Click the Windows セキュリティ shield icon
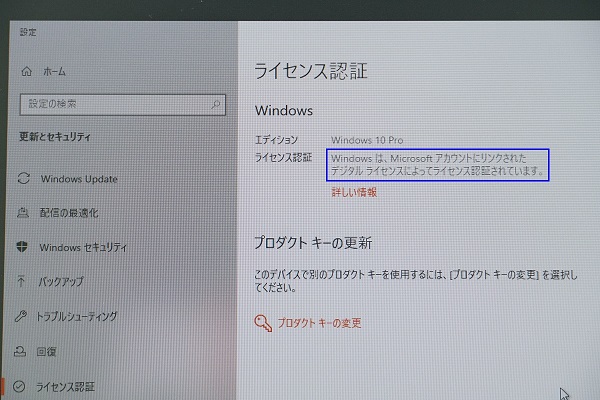The width and height of the screenshot is (600, 400). pyautogui.click(x=22, y=247)
